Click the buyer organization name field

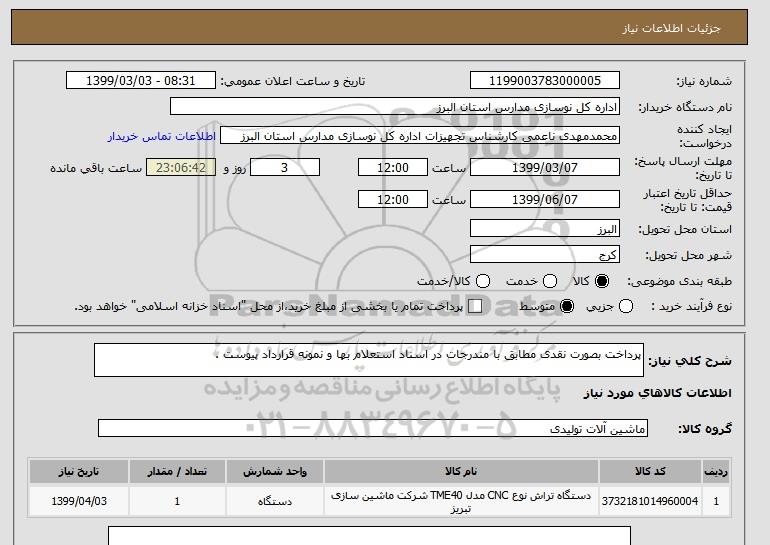(x=395, y=107)
